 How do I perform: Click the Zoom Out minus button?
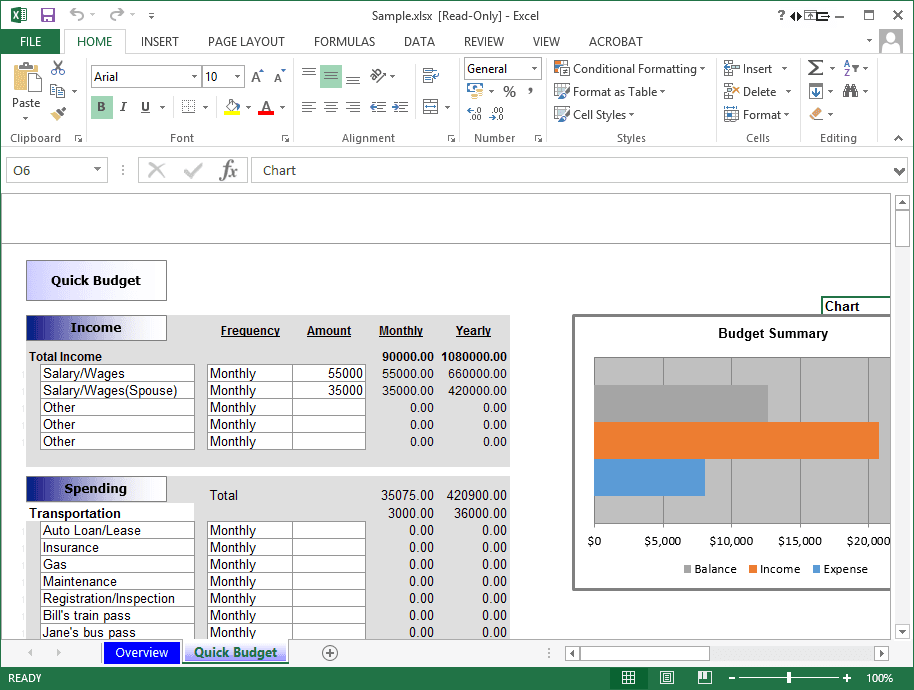[x=732, y=678]
